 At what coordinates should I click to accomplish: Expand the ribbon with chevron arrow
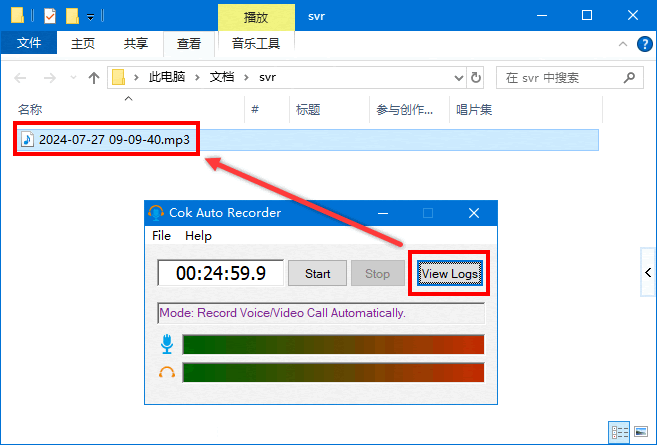[x=623, y=44]
